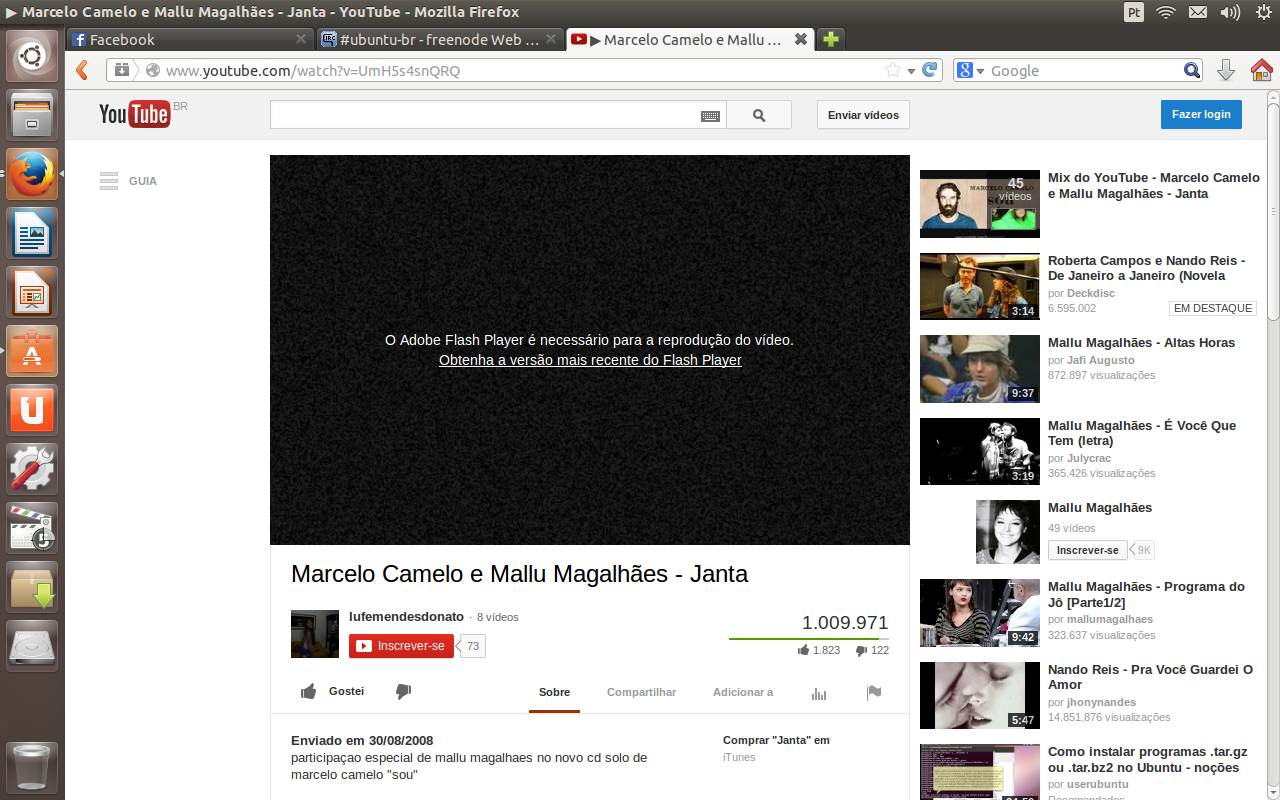Click Obtenha a versão mais recente link

tap(590, 360)
